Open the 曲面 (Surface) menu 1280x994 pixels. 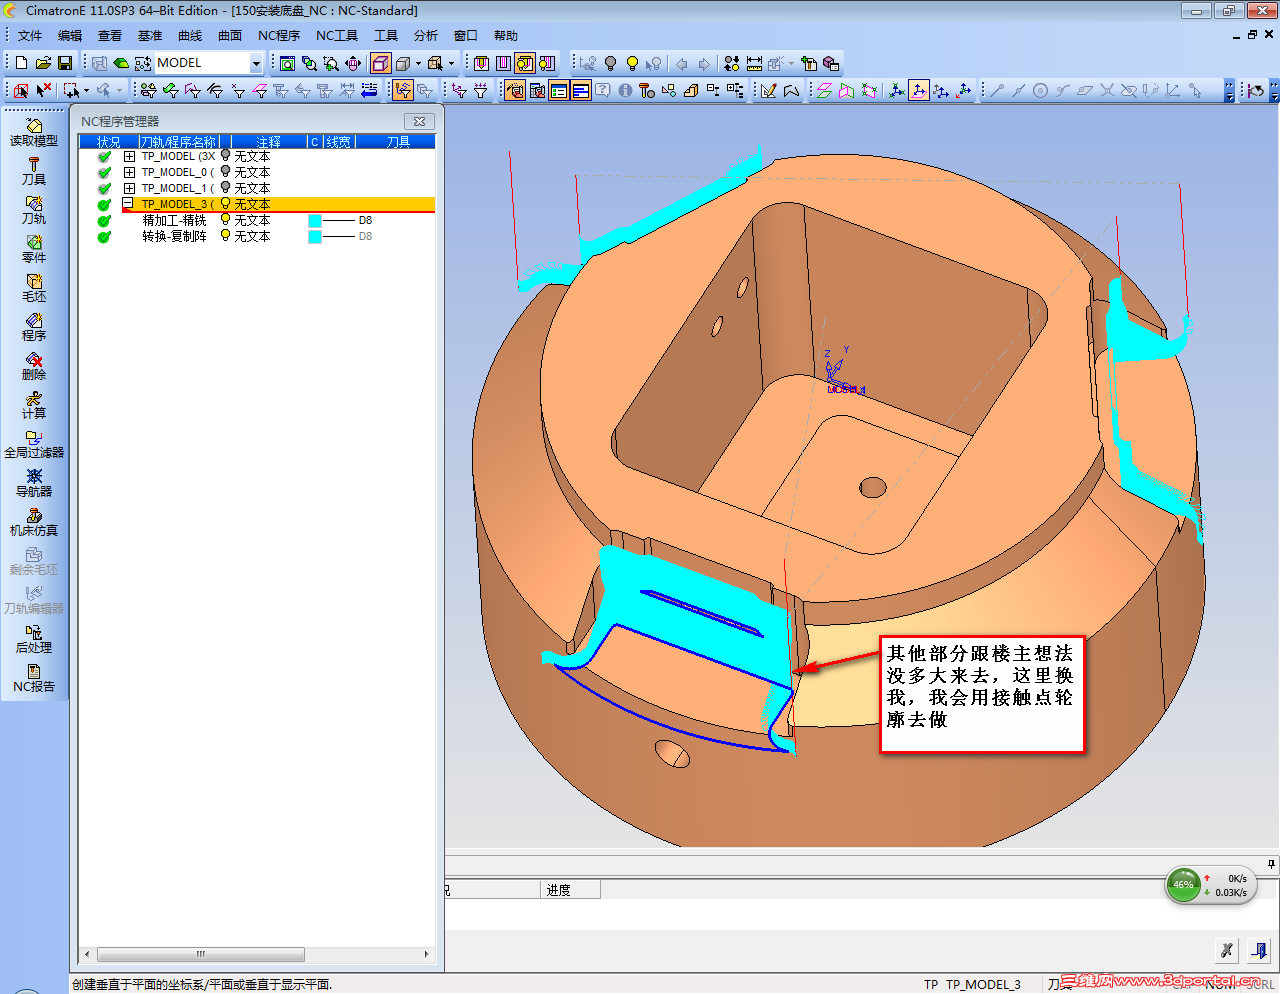tap(230, 36)
